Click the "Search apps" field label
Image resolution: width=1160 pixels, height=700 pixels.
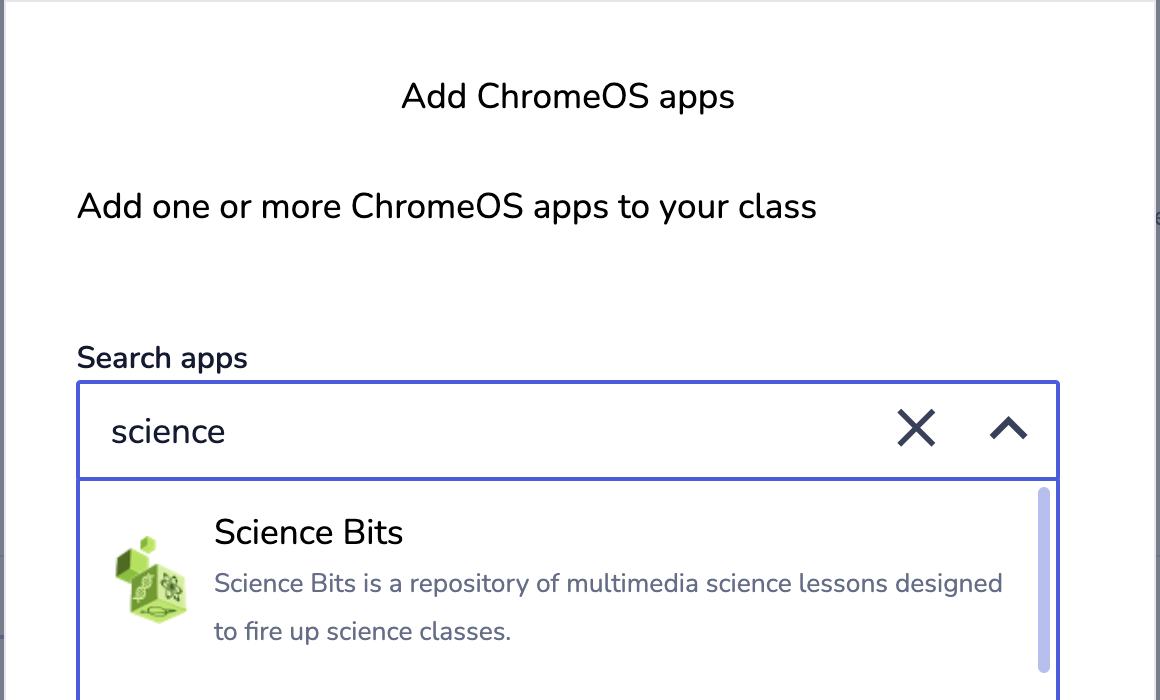click(162, 358)
